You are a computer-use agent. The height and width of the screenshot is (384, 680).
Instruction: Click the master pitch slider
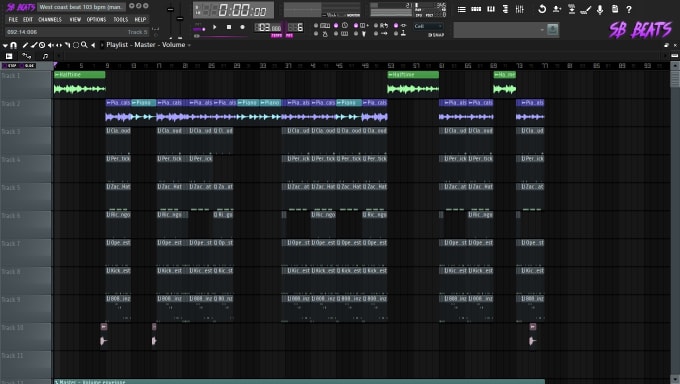pyautogui.click(x=180, y=18)
